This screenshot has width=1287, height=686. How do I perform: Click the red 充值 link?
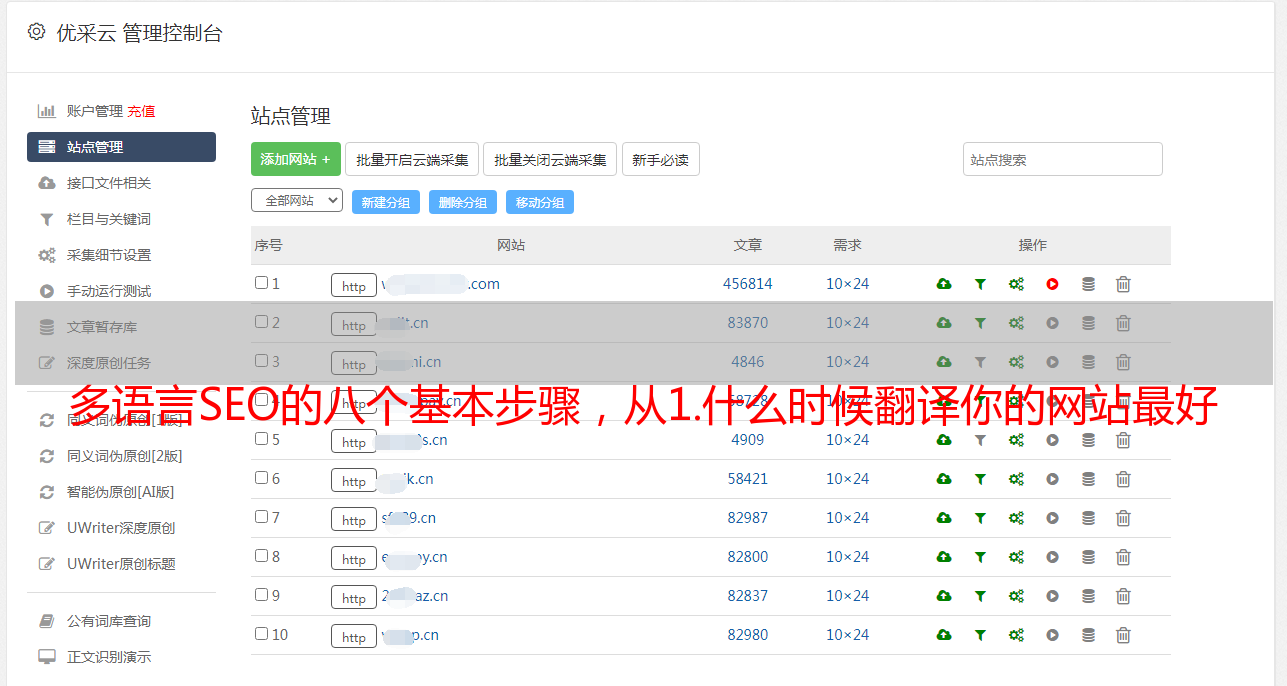pyautogui.click(x=141, y=111)
